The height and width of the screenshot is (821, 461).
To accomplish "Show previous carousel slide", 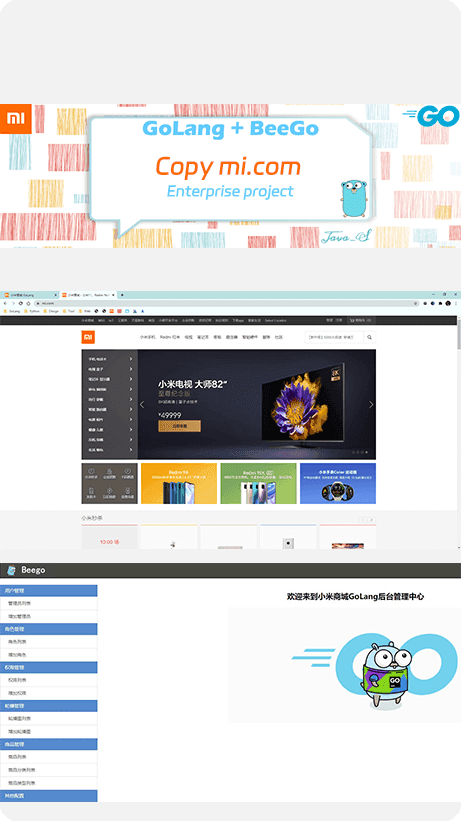I will (x=142, y=404).
